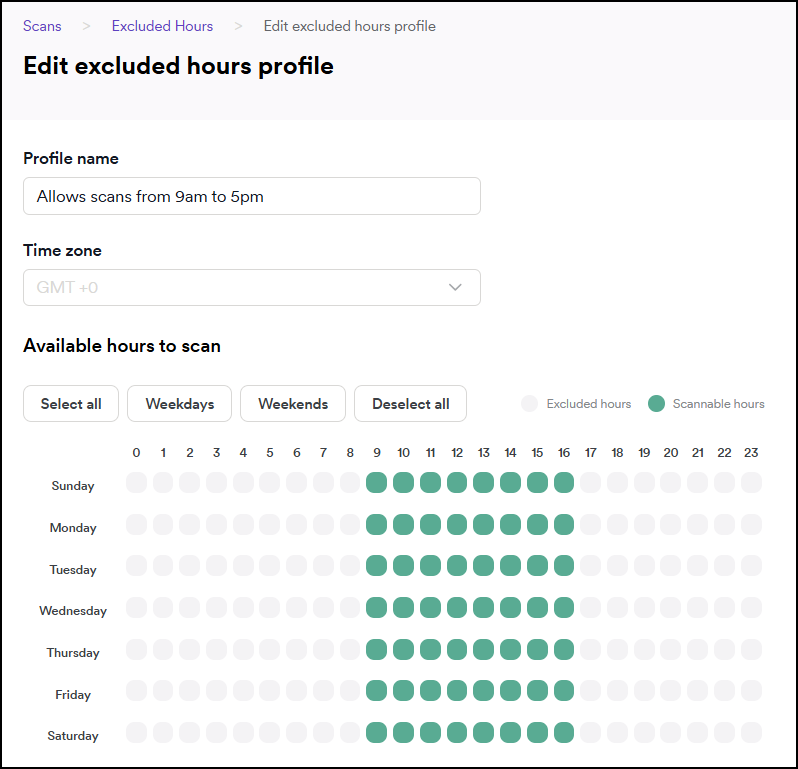This screenshot has height=769, width=798.
Task: Click the hour 12 column header
Action: [x=457, y=452]
